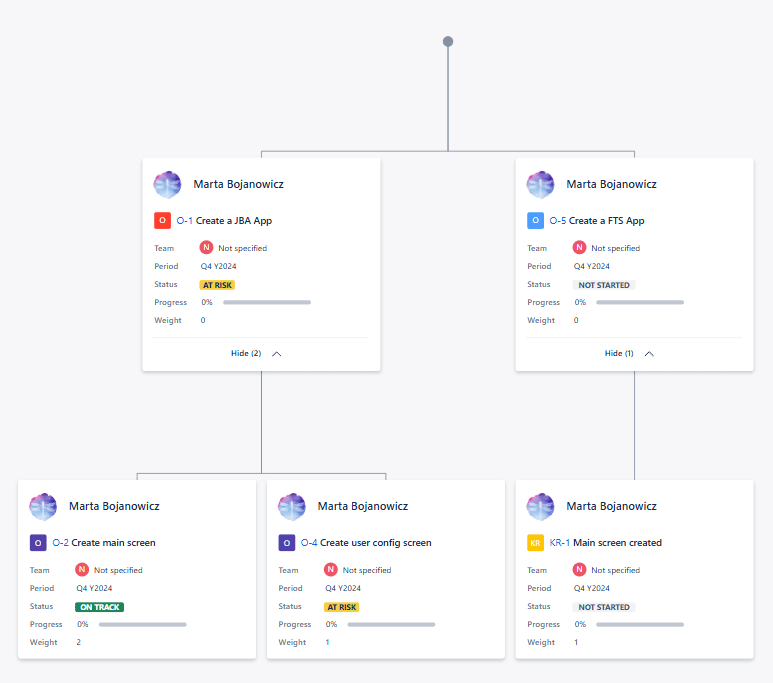The height and width of the screenshot is (683, 773).
Task: Click the root node dot at tree top
Action: click(448, 42)
